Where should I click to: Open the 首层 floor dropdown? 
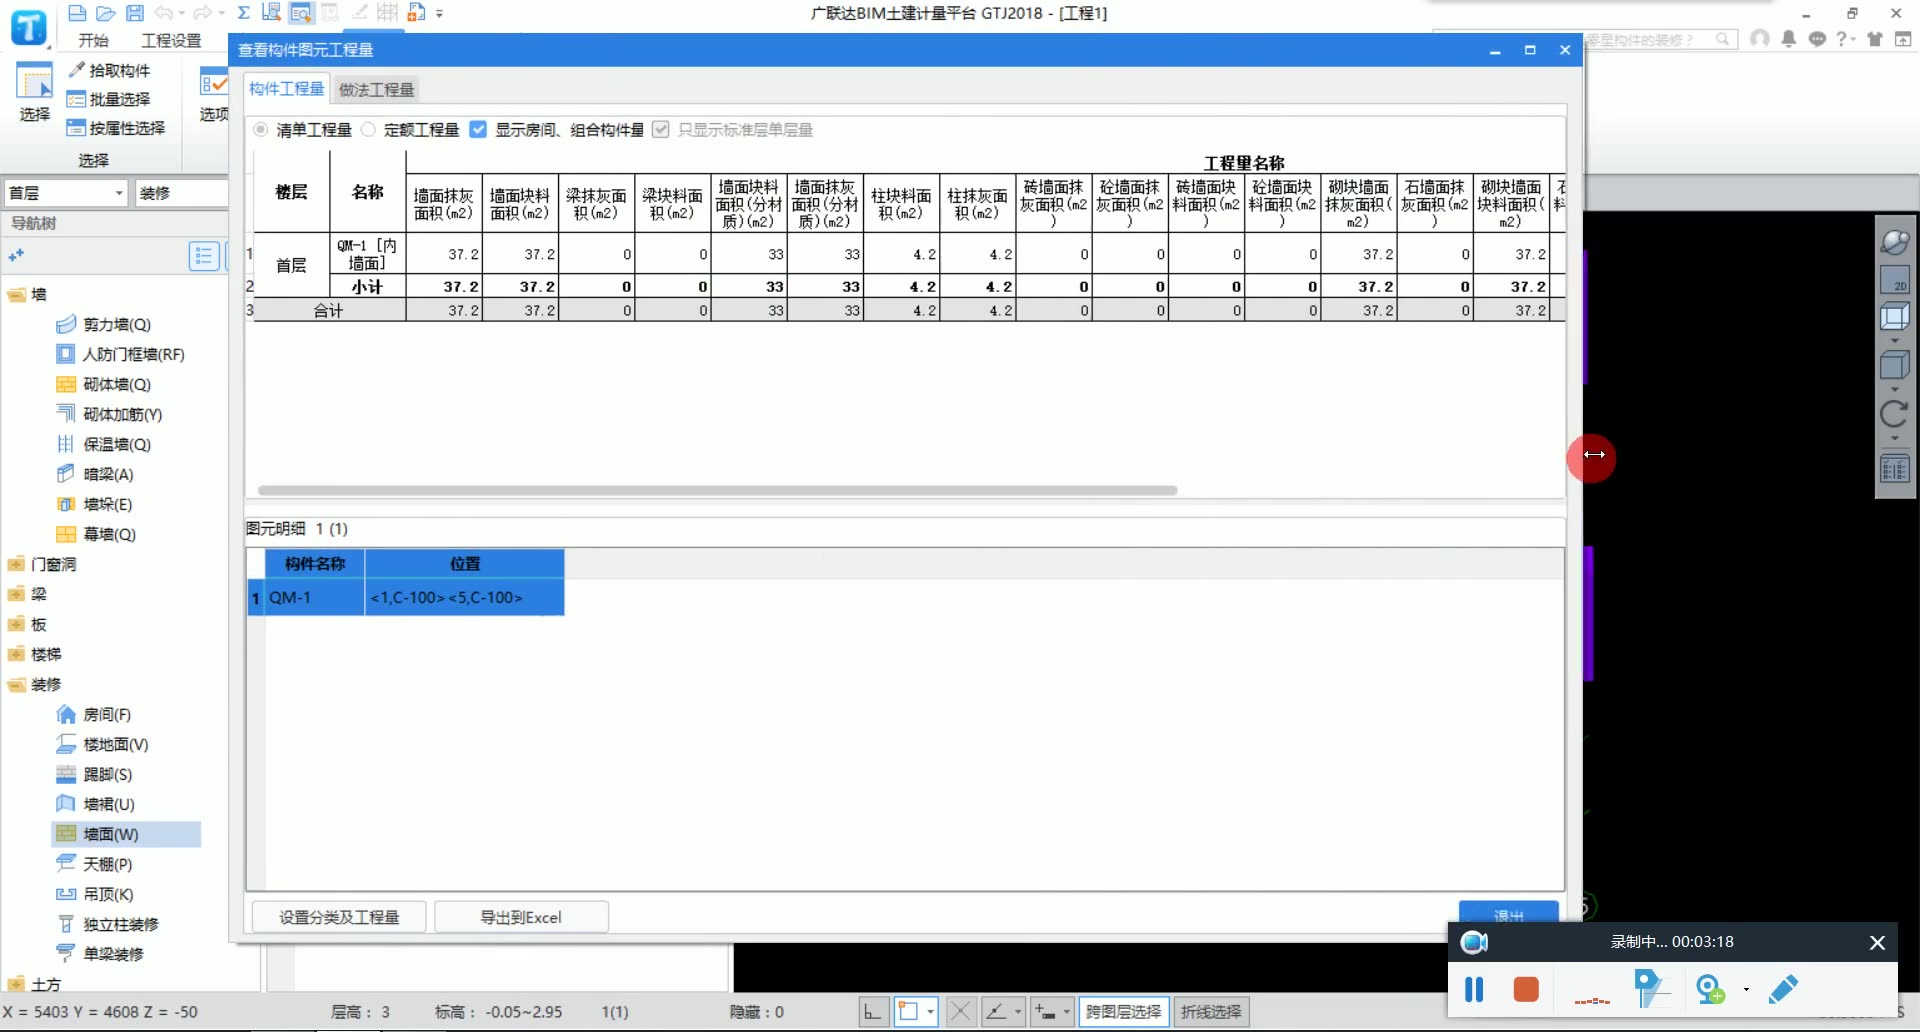(x=66, y=193)
